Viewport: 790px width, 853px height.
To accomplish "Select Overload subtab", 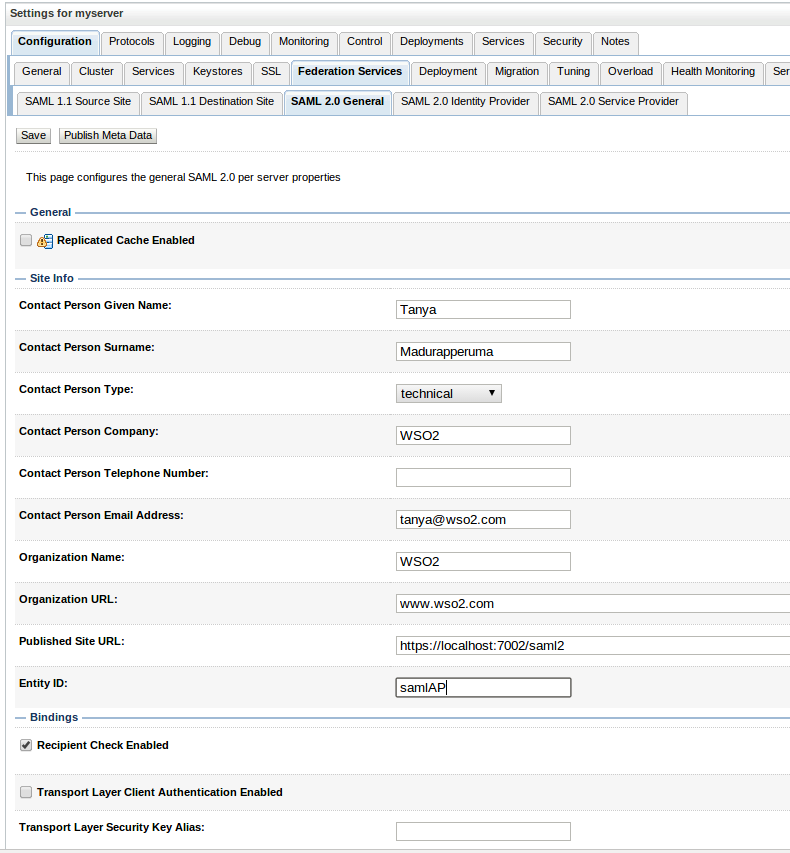I will 630,72.
